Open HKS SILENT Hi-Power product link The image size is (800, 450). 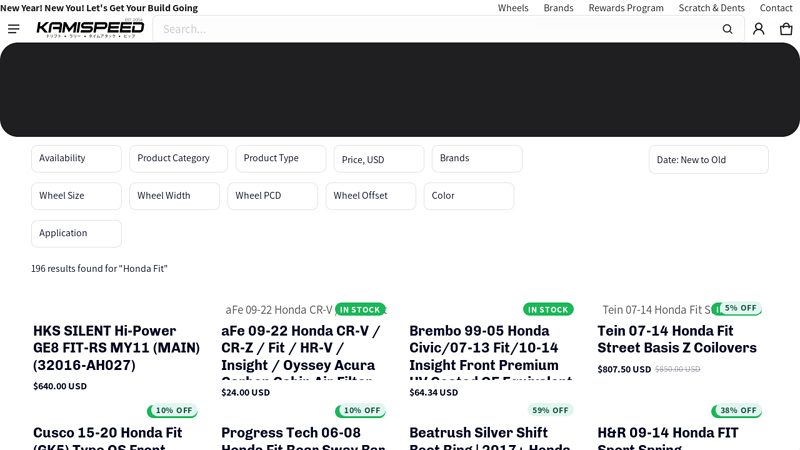pos(116,348)
